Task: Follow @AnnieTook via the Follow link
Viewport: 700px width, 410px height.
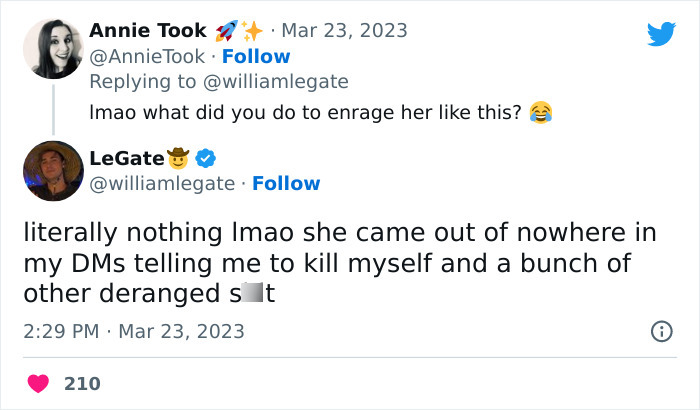Action: click(256, 56)
